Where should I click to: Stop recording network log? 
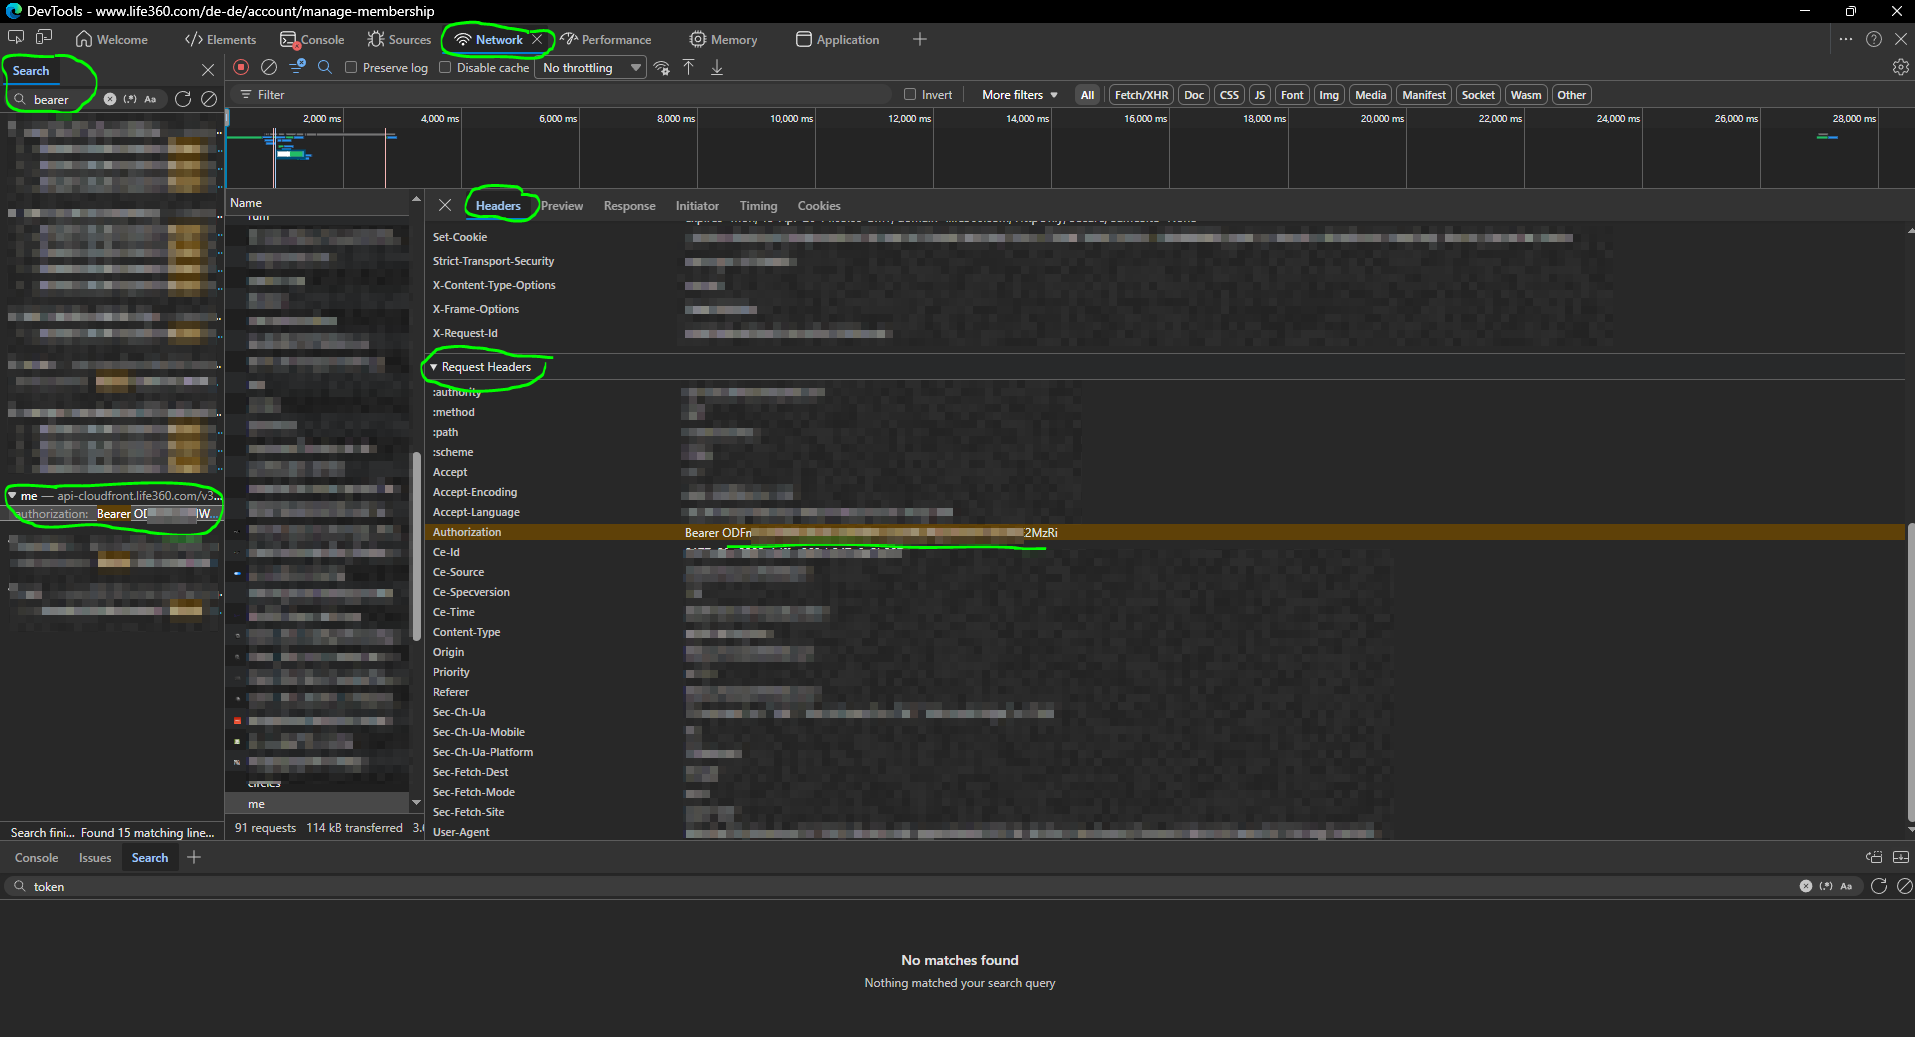click(241, 67)
